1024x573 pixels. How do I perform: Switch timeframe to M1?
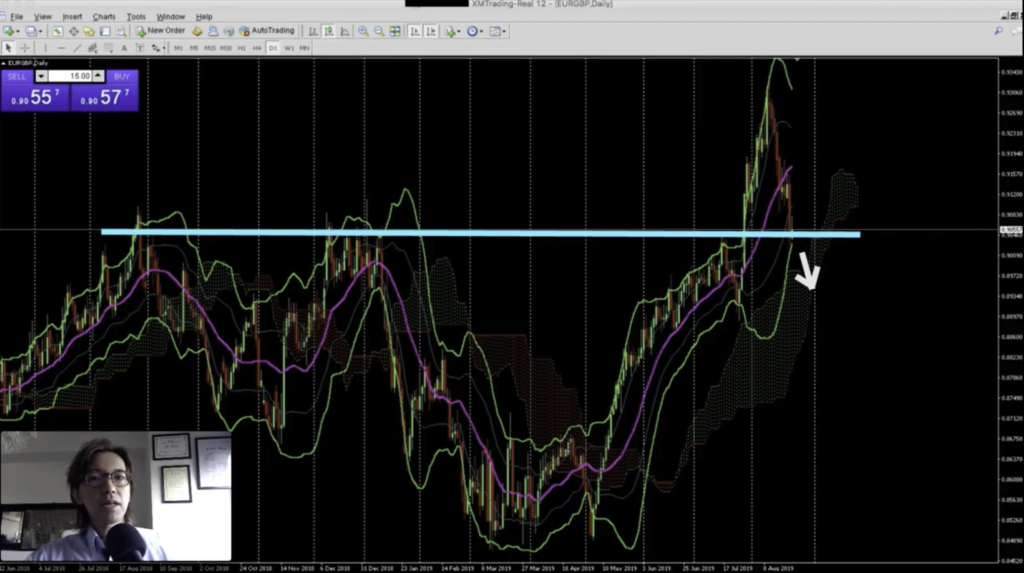click(178, 48)
